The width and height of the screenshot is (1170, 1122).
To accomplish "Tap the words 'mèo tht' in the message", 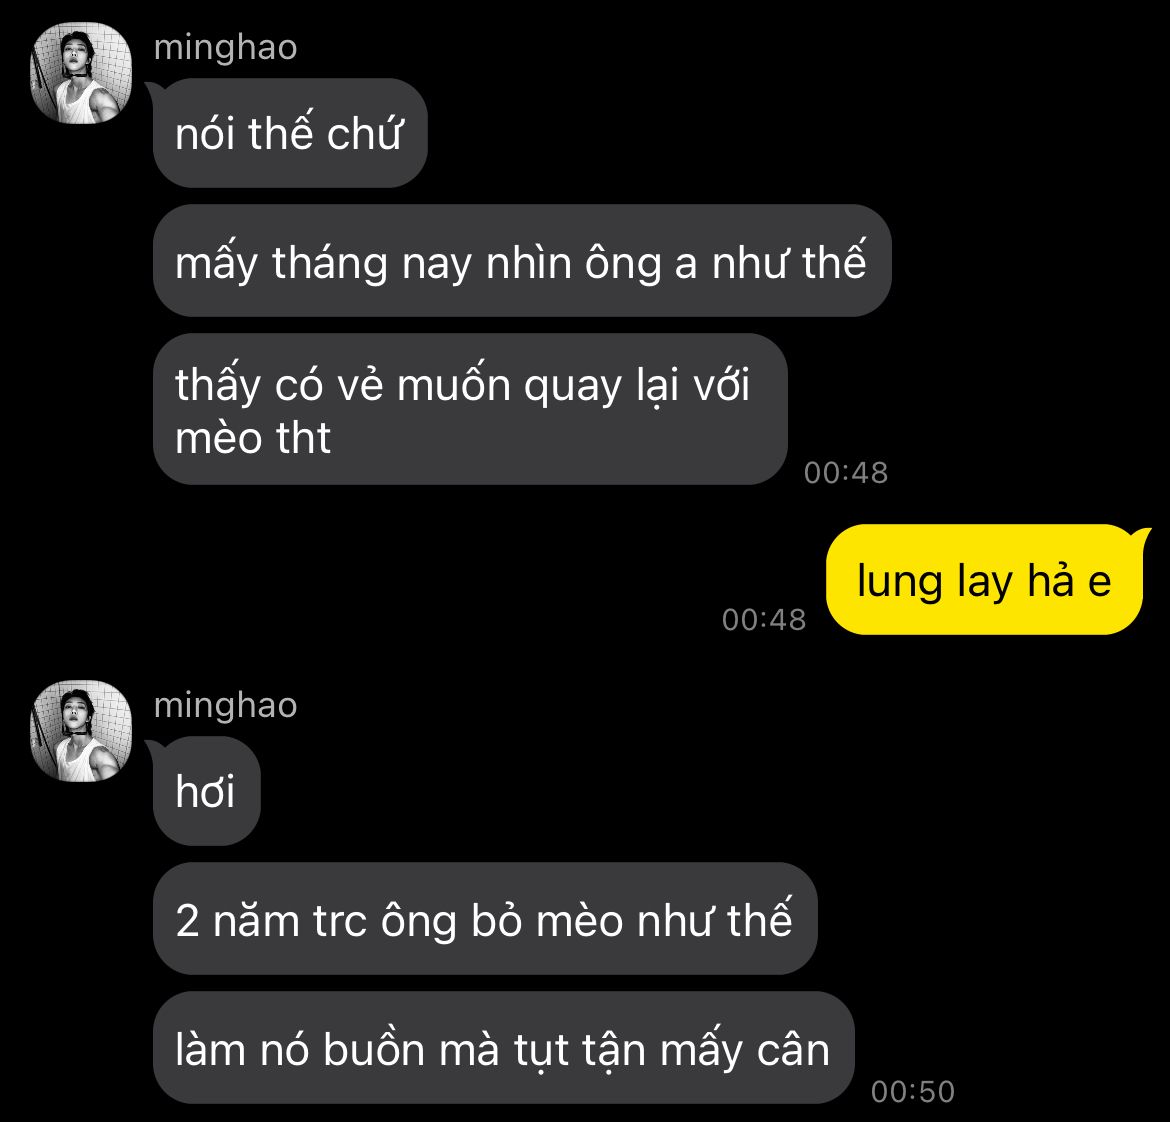I will (253, 437).
